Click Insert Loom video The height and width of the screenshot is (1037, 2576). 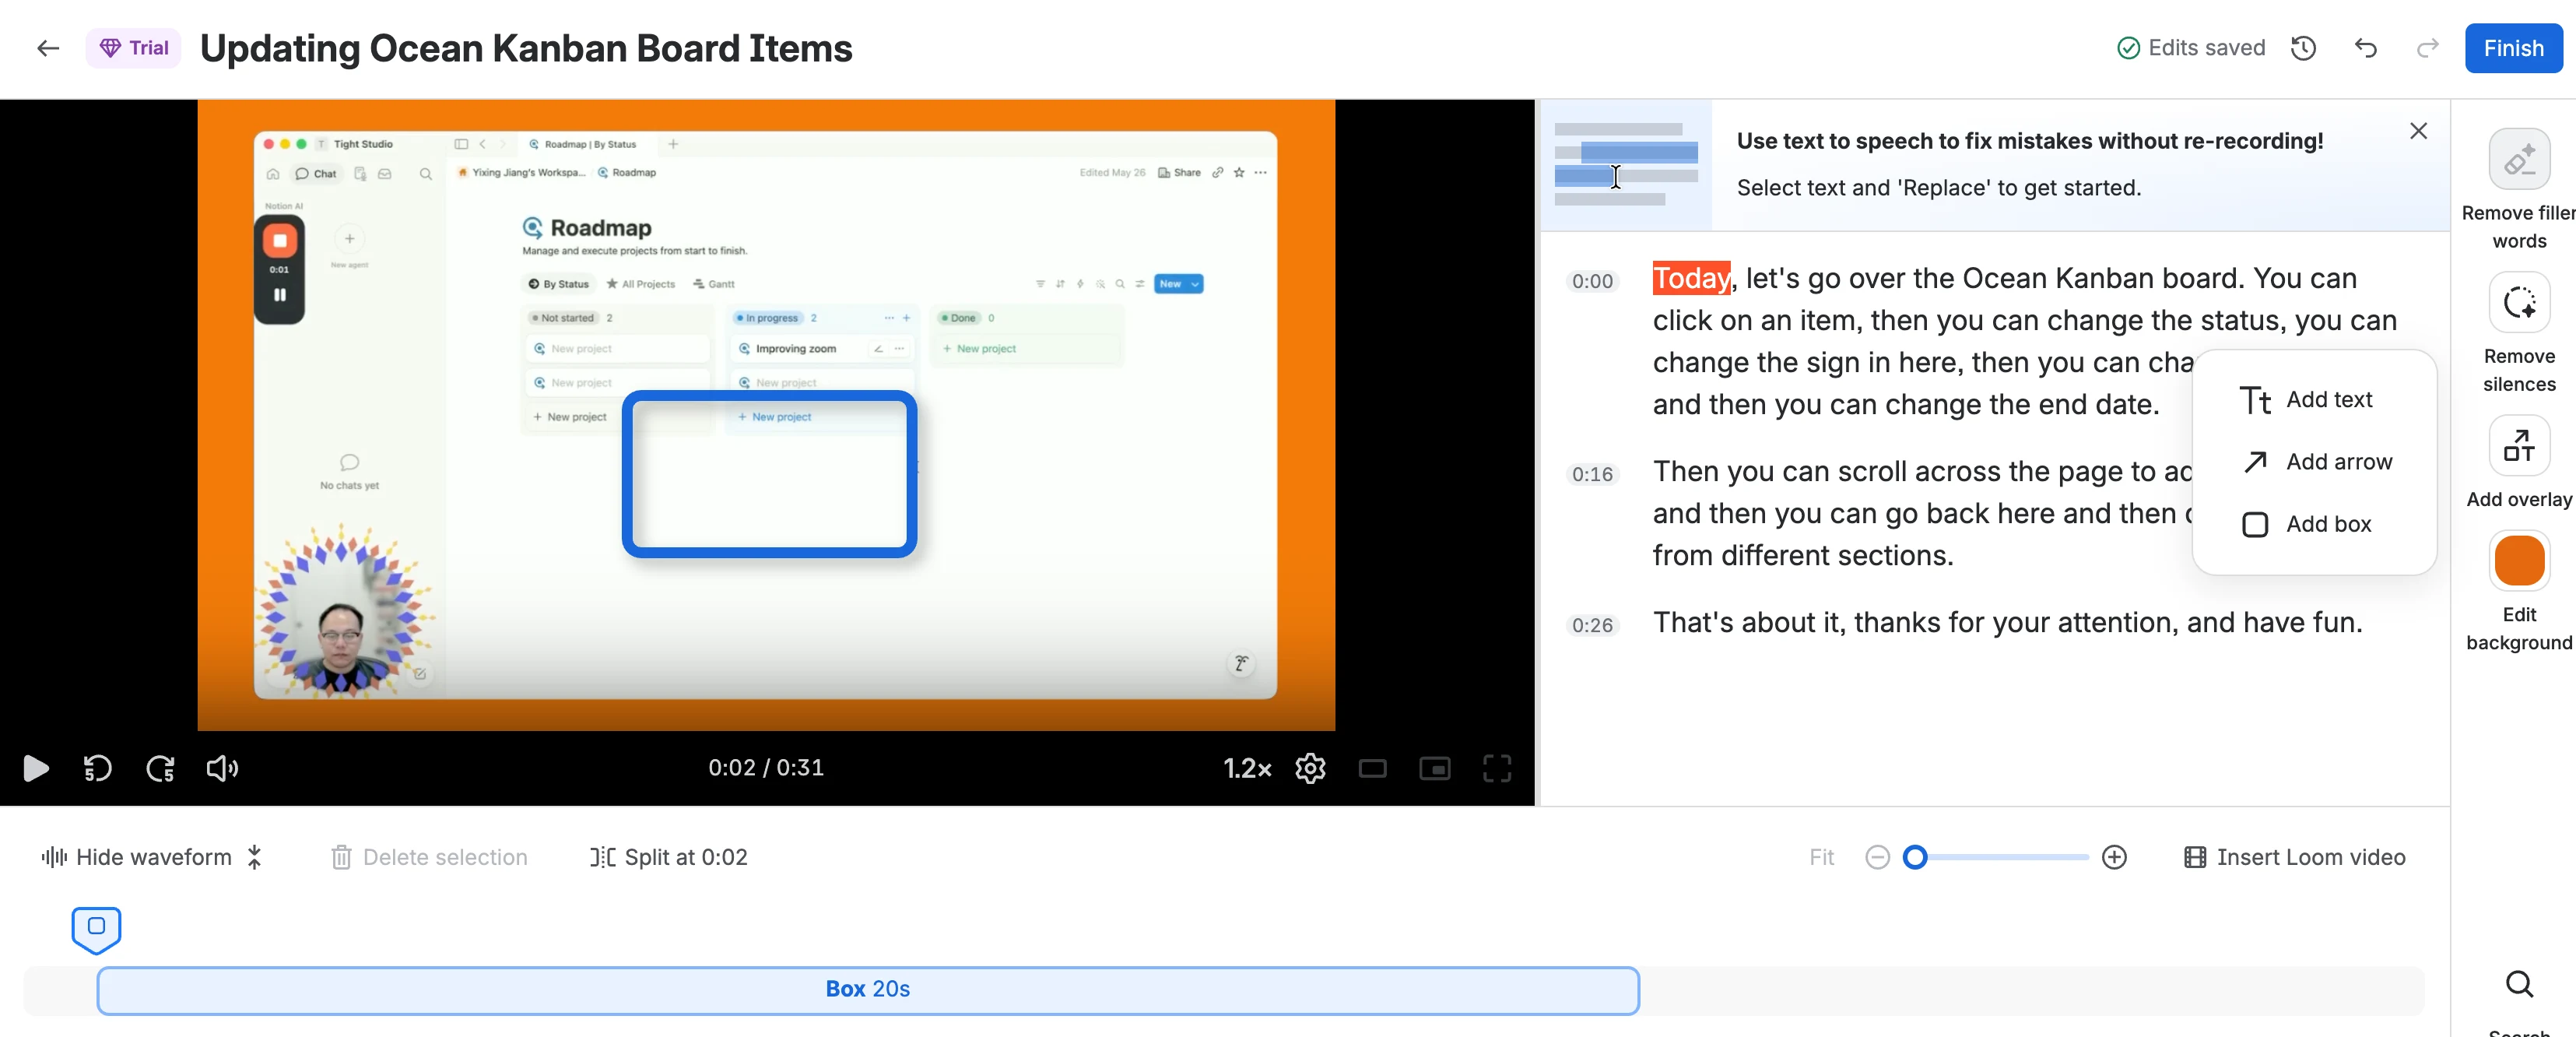(2294, 857)
